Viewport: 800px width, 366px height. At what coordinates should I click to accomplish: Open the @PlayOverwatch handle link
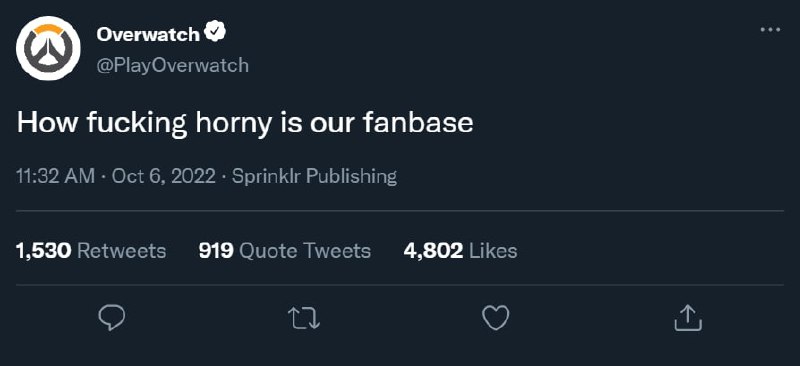coord(172,65)
